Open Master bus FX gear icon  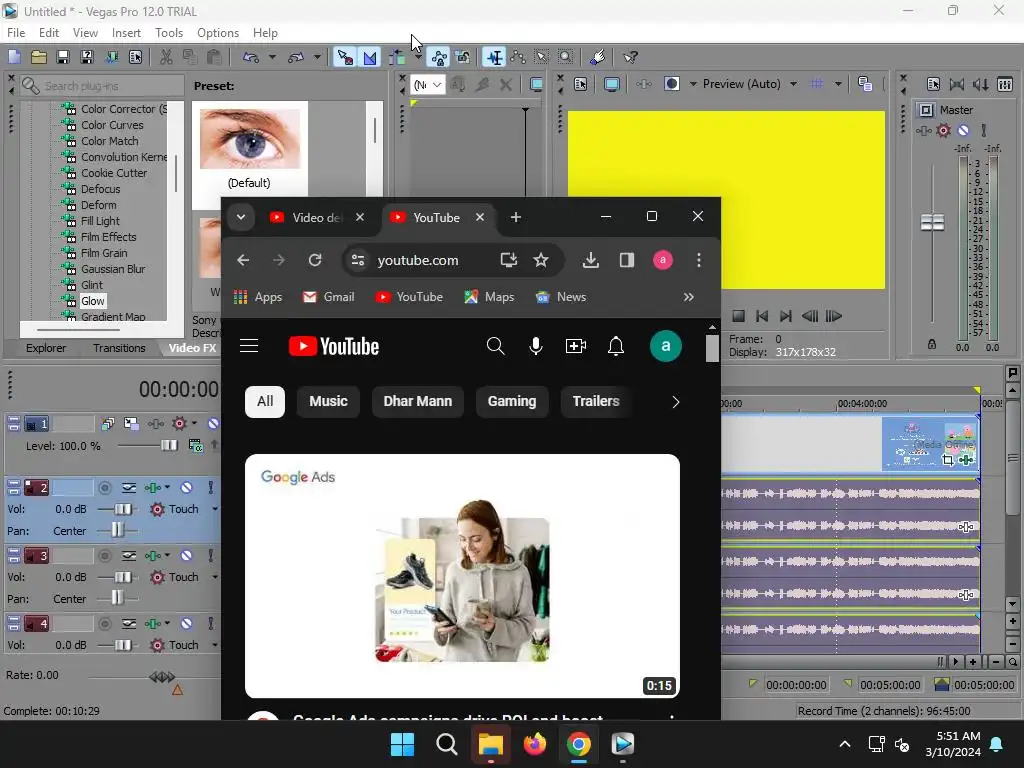click(x=943, y=131)
